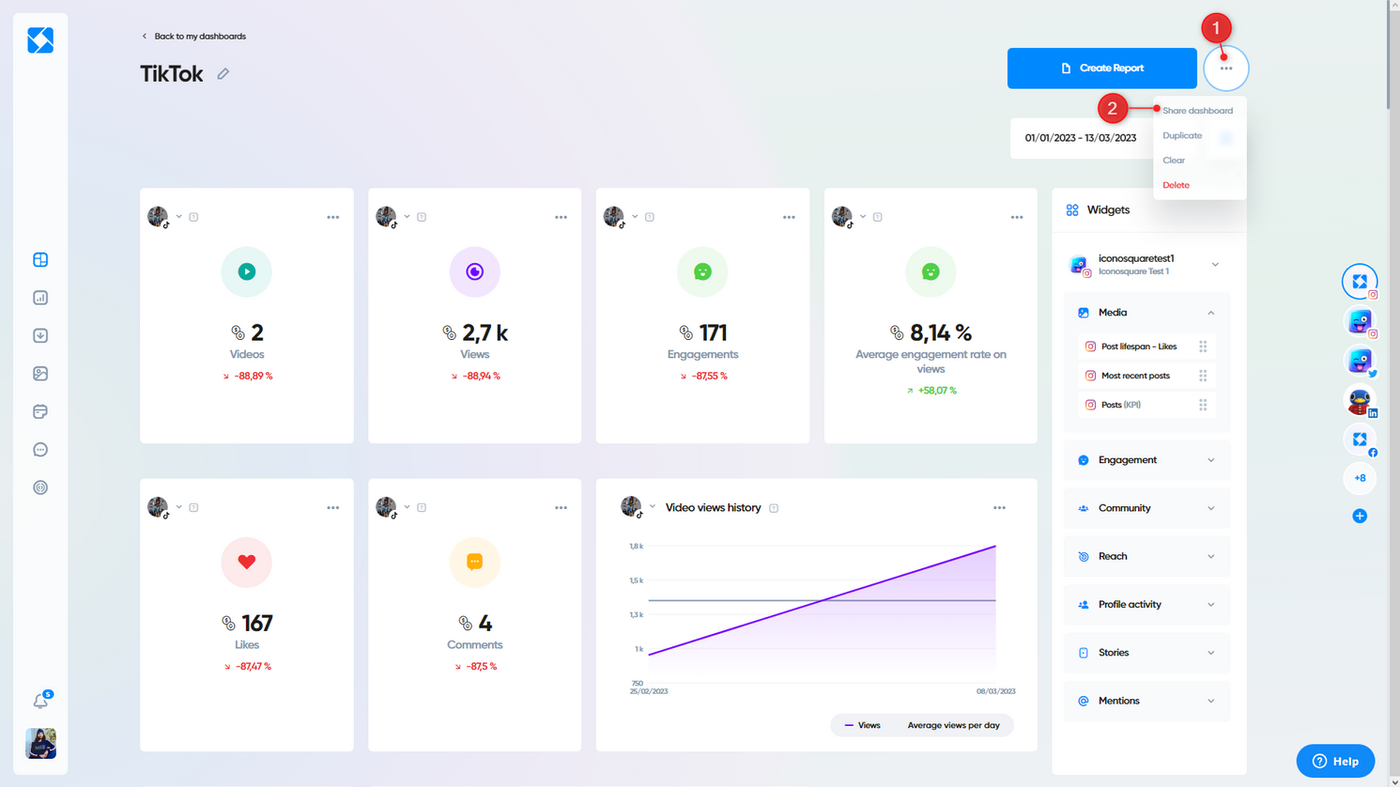Open the user profile avatar in sidebar
1400x787 pixels.
tap(41, 743)
